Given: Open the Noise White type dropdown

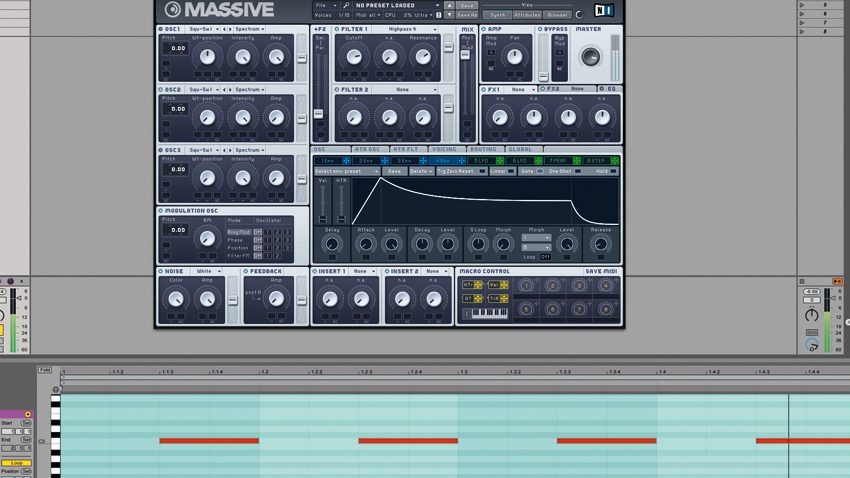Looking at the screenshot, I should 206,272.
